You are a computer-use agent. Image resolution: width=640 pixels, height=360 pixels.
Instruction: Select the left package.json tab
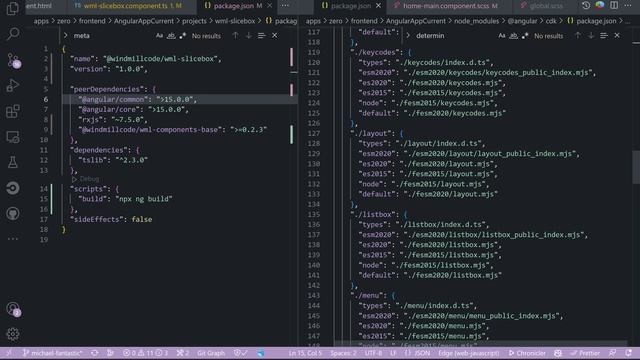pyautogui.click(x=238, y=6)
